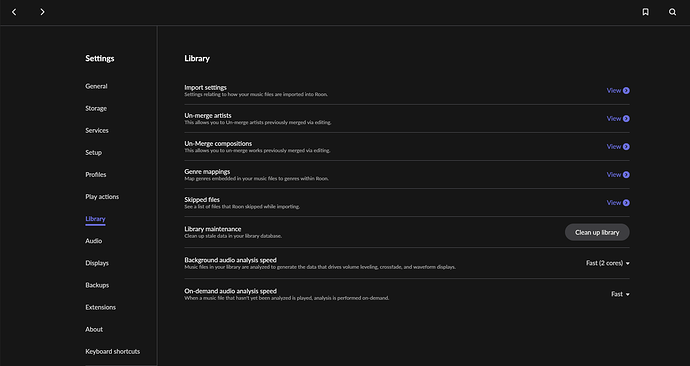This screenshot has height=366, width=690.
Task: View Un-merge artists link
Action: pos(614,119)
